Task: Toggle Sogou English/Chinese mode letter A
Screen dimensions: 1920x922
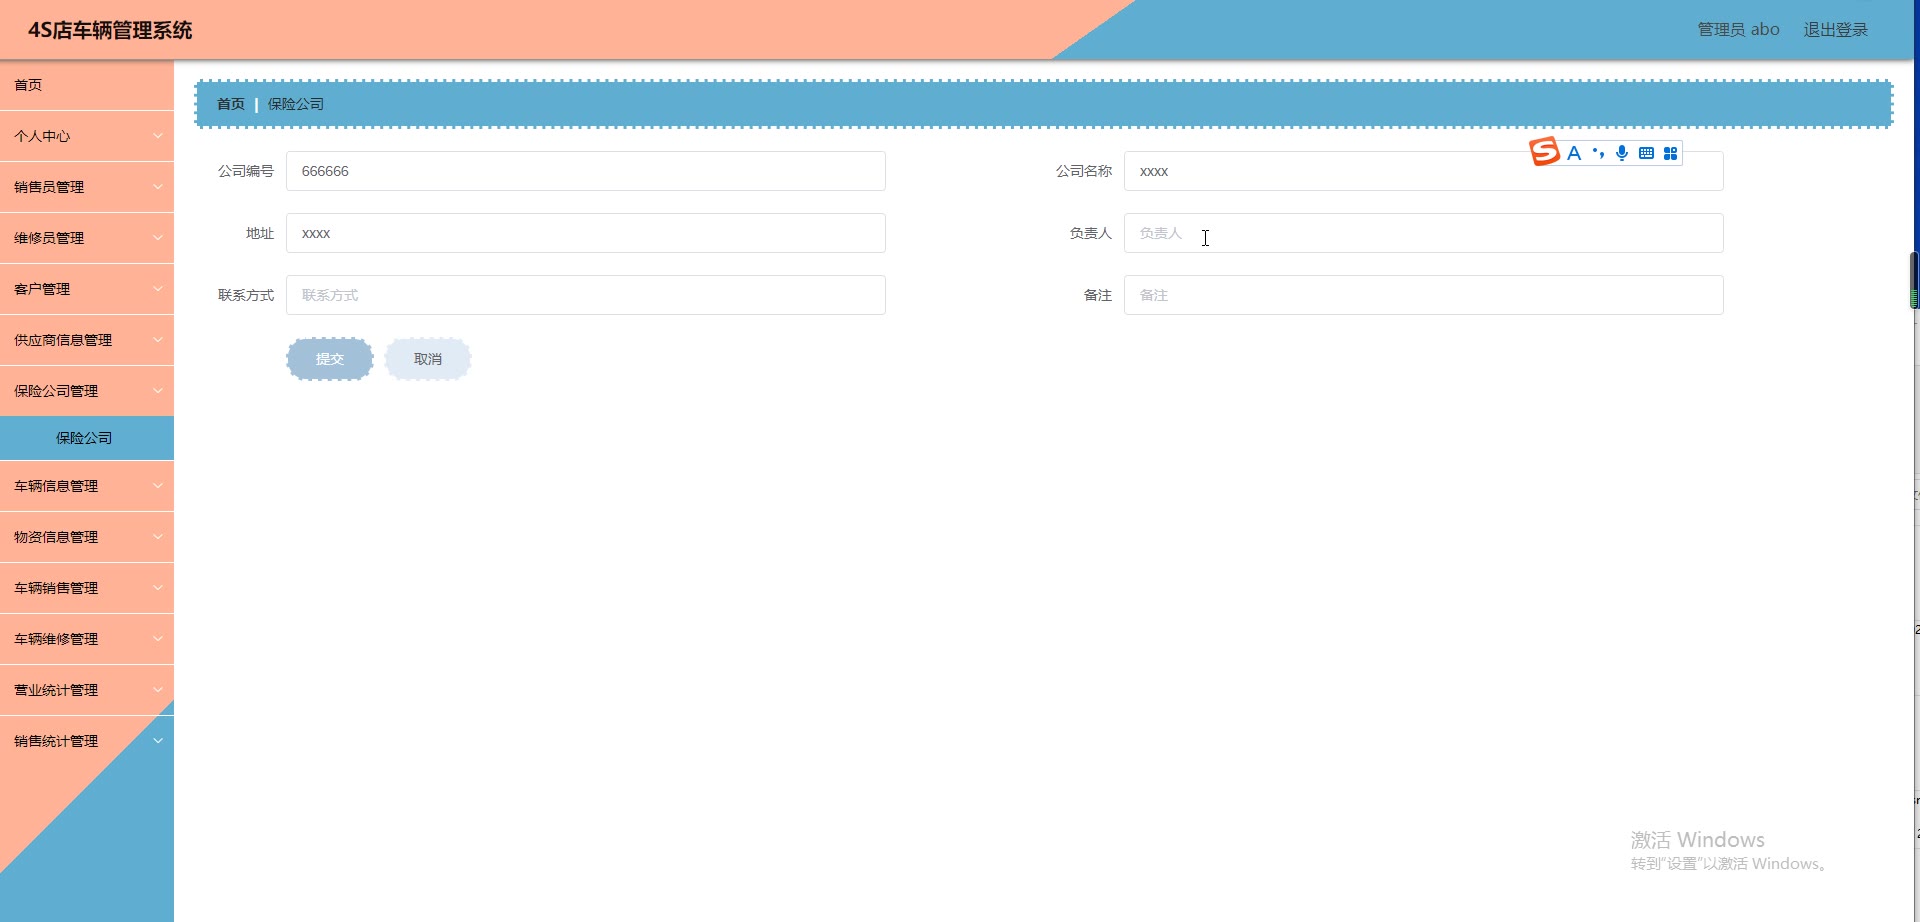Action: point(1574,153)
